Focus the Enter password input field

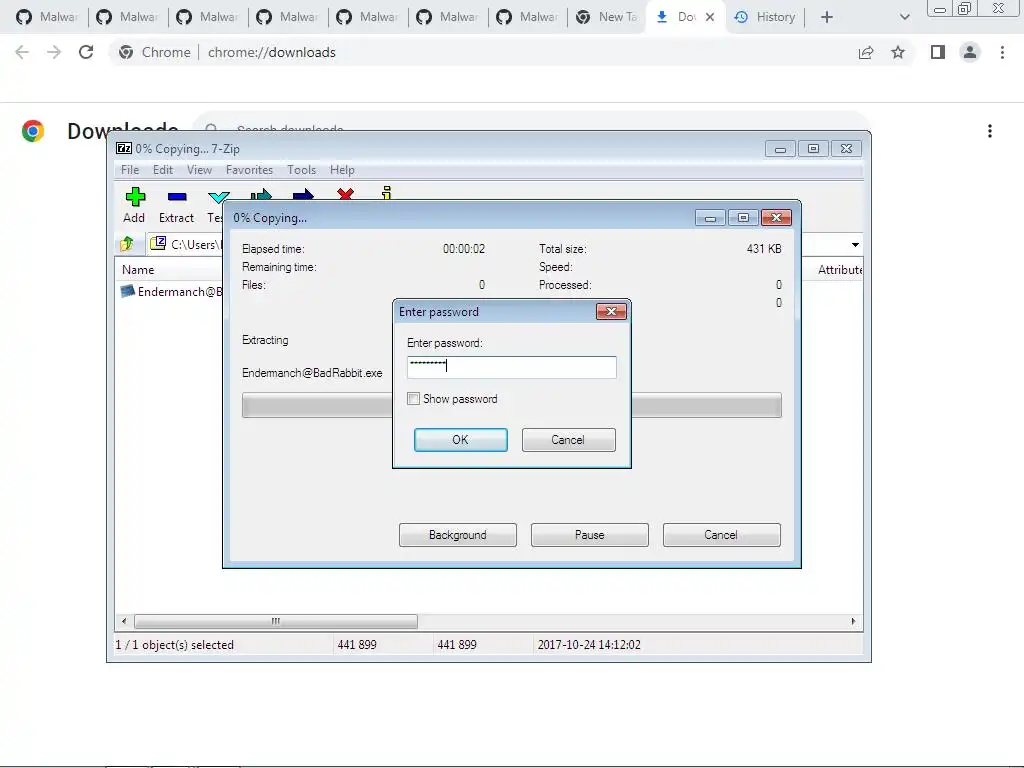coord(511,367)
